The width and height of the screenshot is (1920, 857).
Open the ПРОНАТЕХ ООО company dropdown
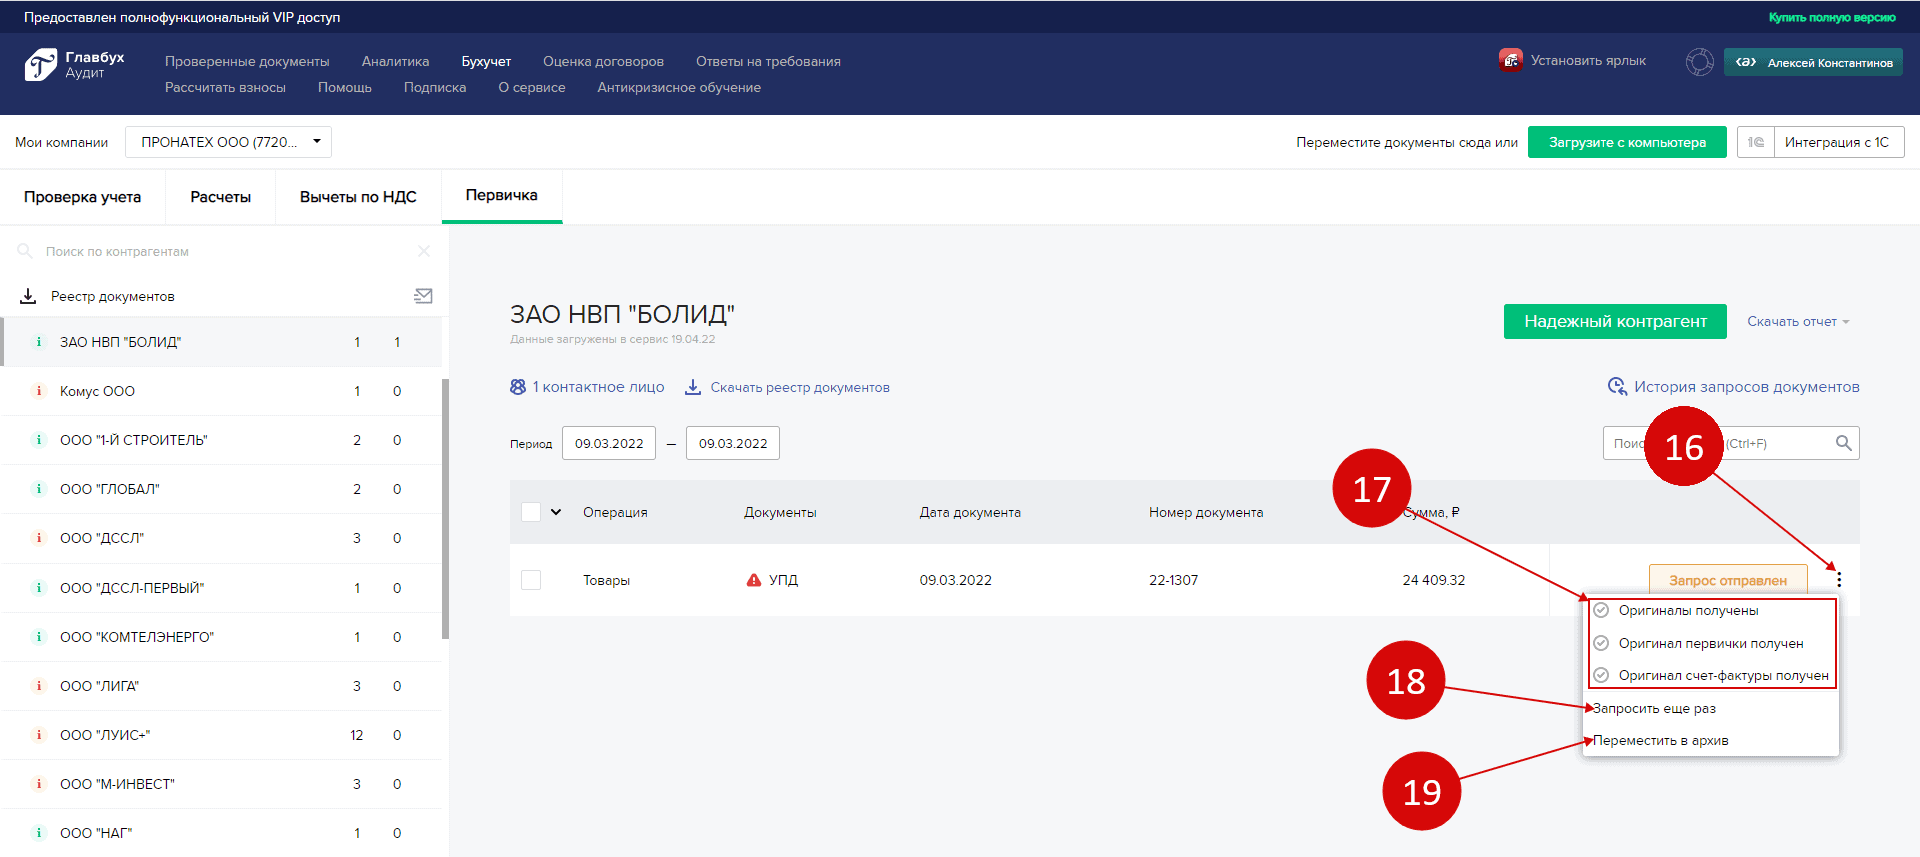tap(228, 142)
